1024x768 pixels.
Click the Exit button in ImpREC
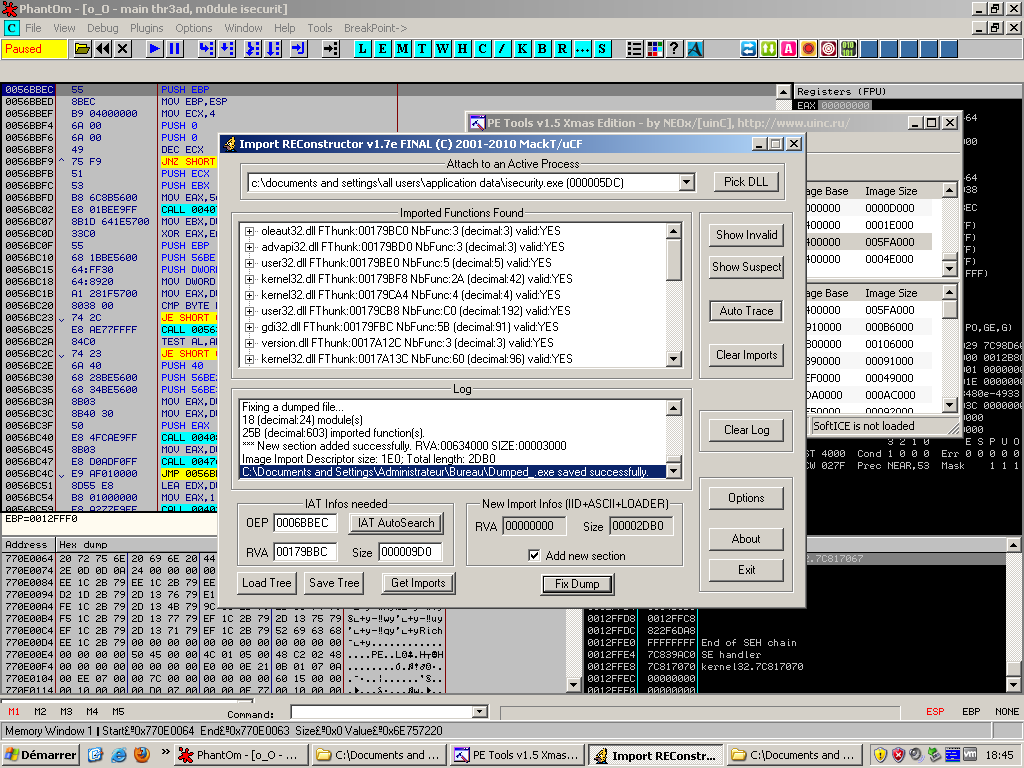746,570
